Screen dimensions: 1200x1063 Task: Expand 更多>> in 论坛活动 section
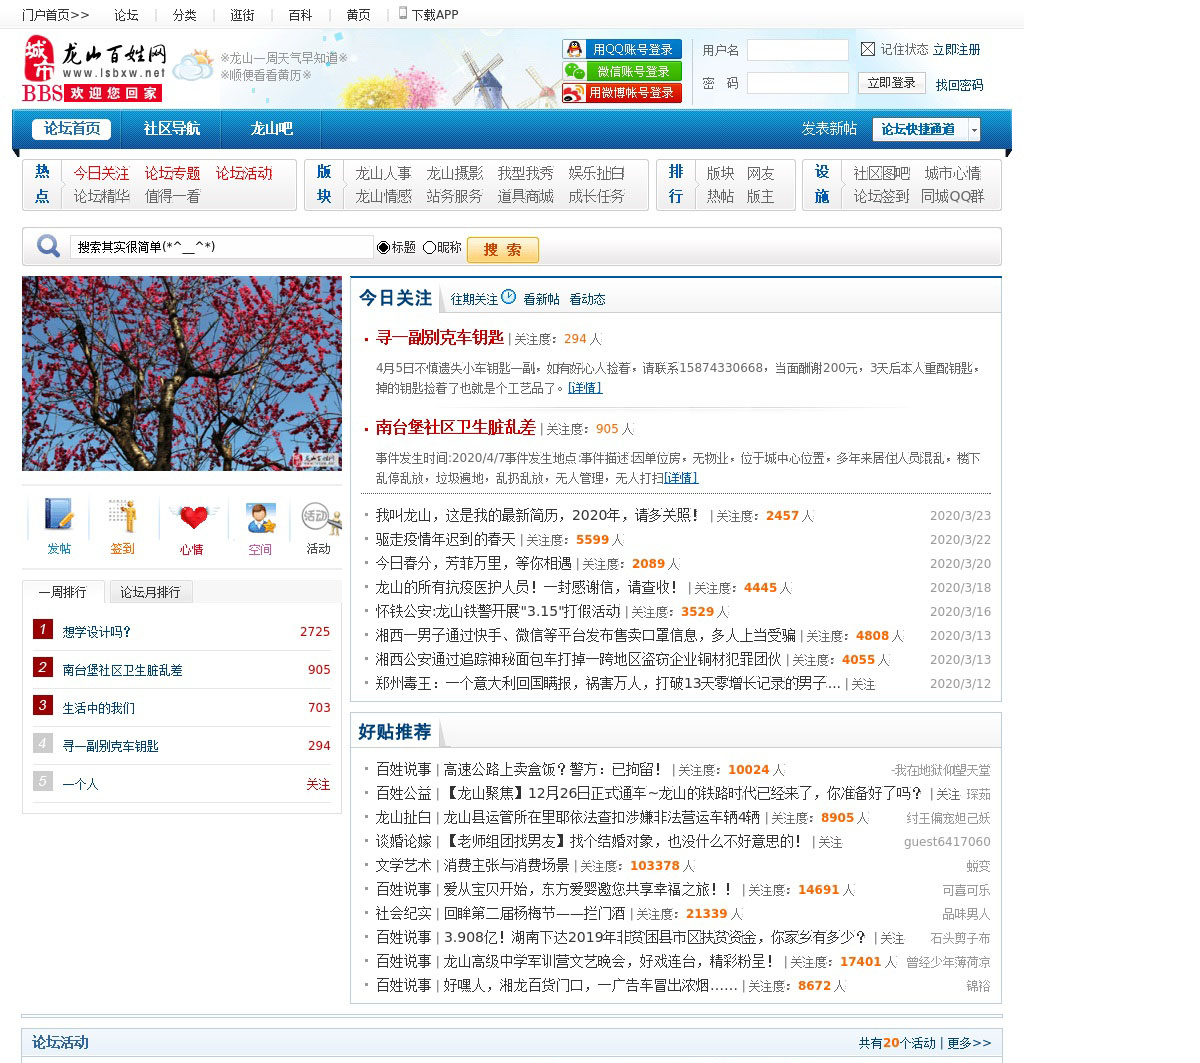click(969, 1043)
